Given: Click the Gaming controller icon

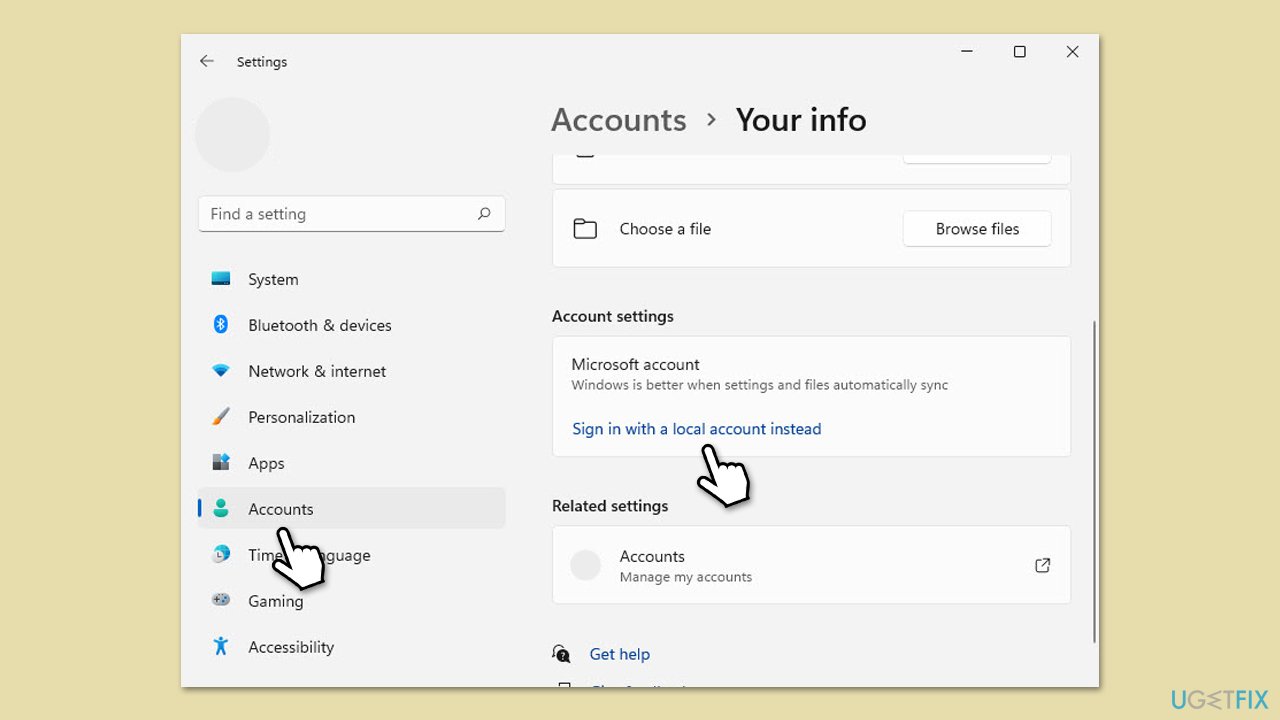Looking at the screenshot, I should pos(221,600).
